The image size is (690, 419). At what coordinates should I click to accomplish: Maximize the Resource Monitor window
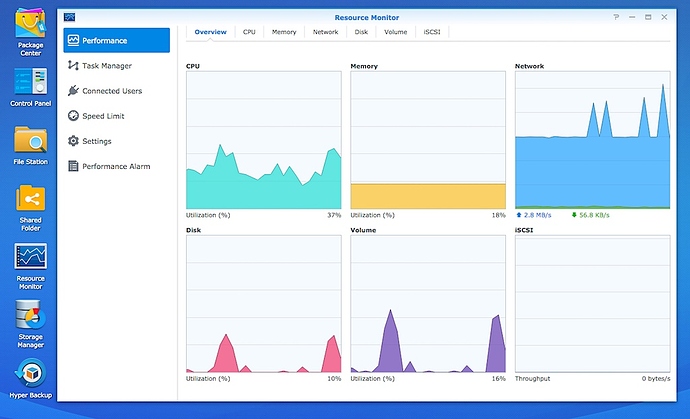(x=648, y=17)
